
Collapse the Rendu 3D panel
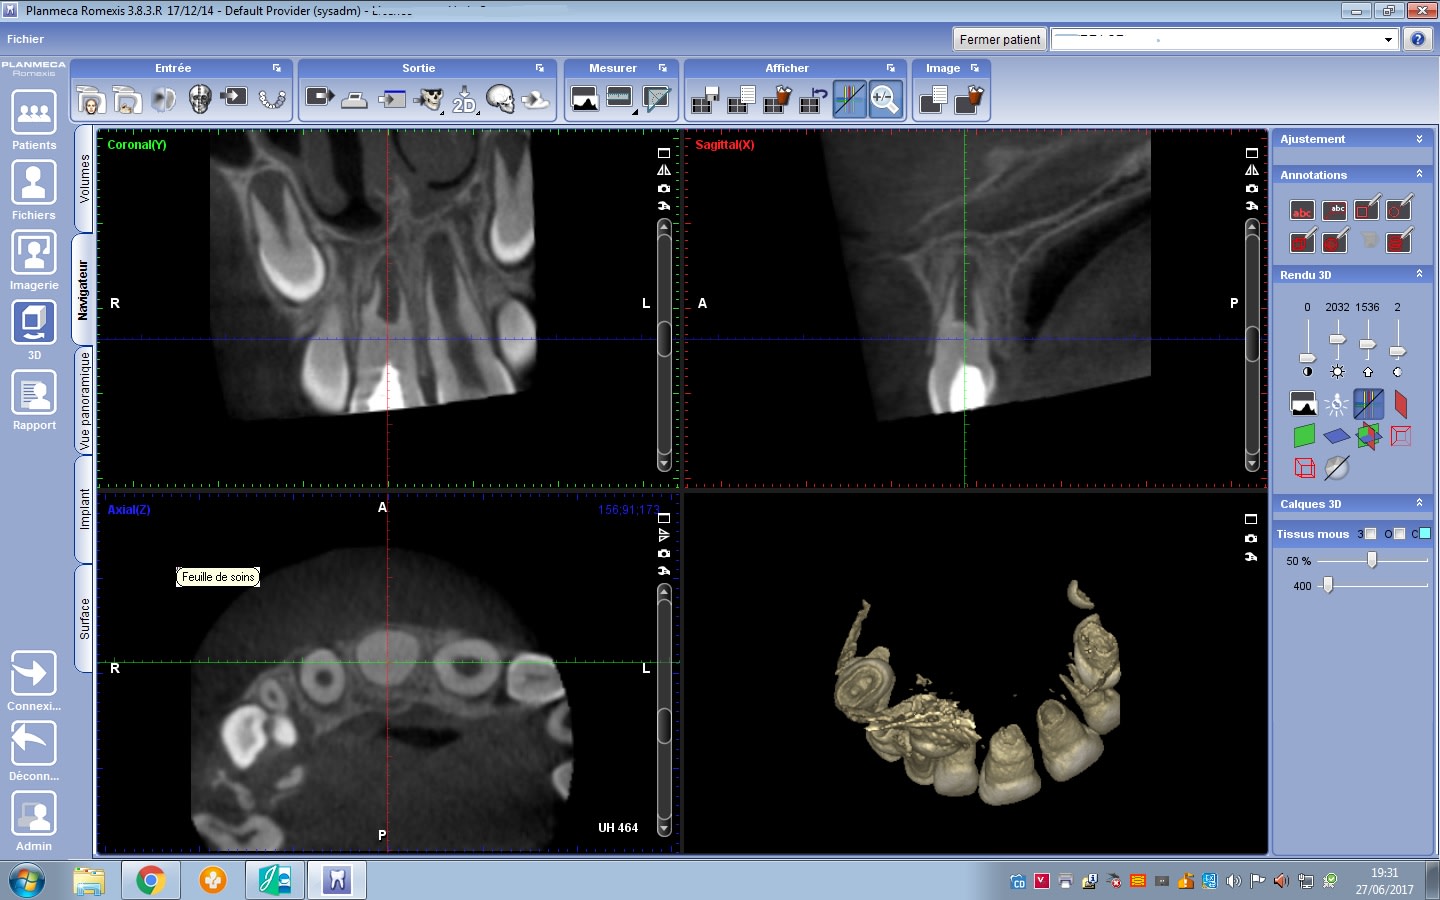[1419, 274]
